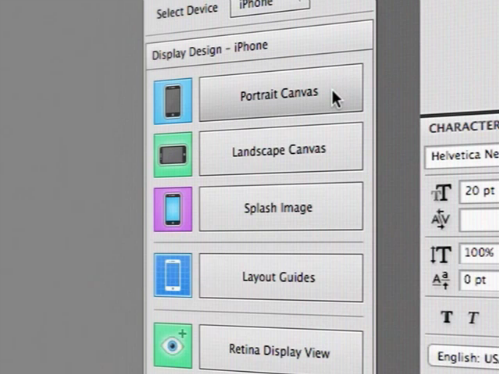The image size is (499, 374).
Task: Edit the 0 pt baseline shift field
Action: (x=479, y=280)
